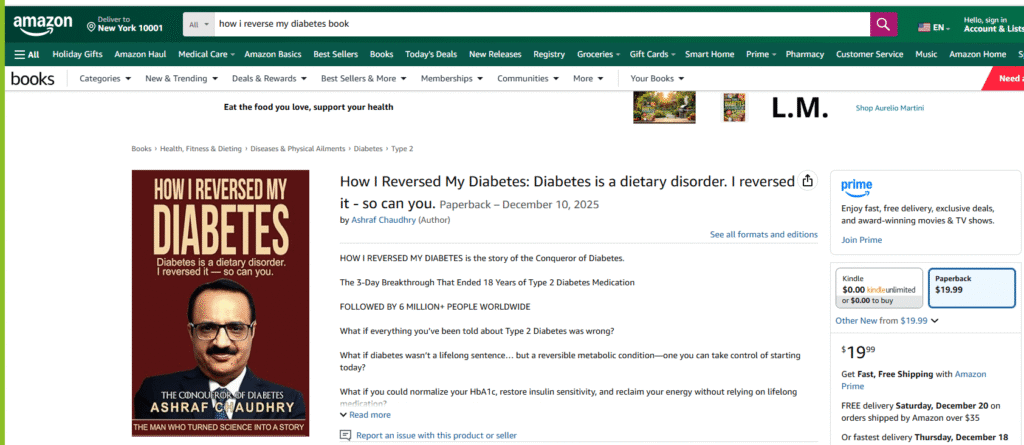Click the Type 2 breadcrumb

point(402,149)
